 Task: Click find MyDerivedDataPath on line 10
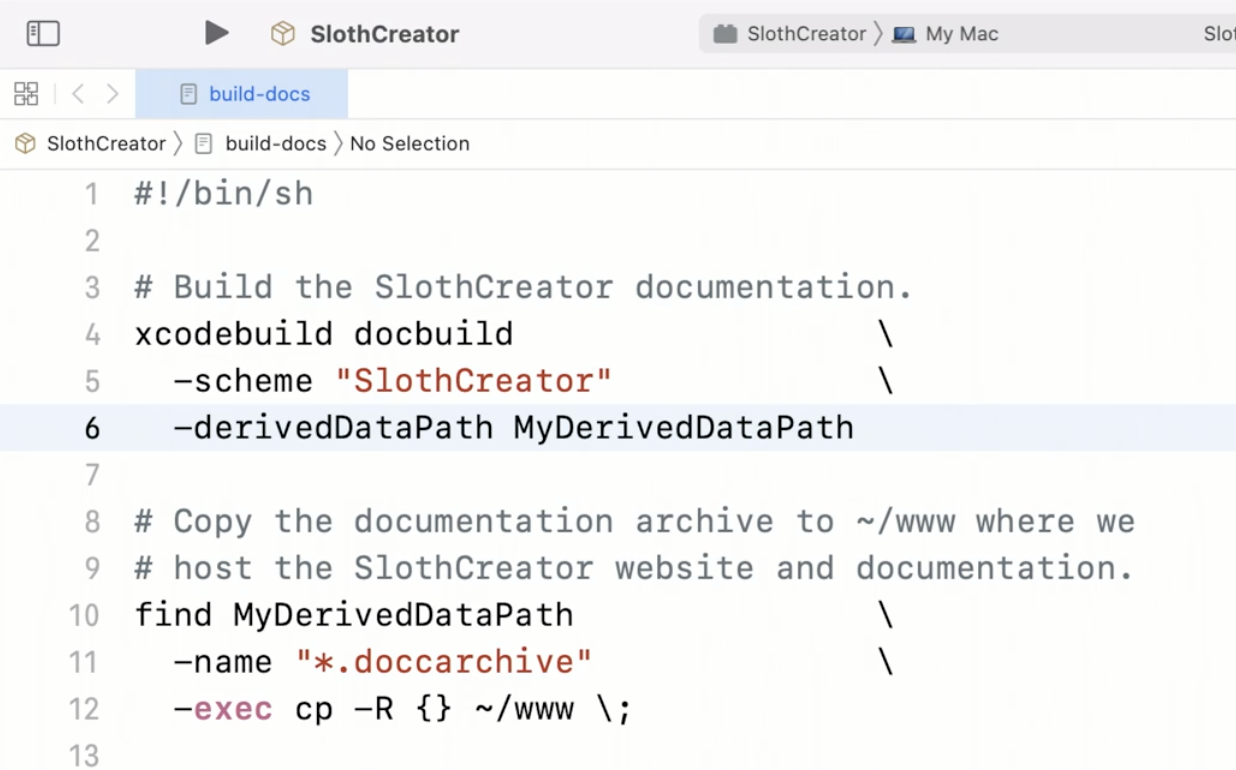(354, 615)
